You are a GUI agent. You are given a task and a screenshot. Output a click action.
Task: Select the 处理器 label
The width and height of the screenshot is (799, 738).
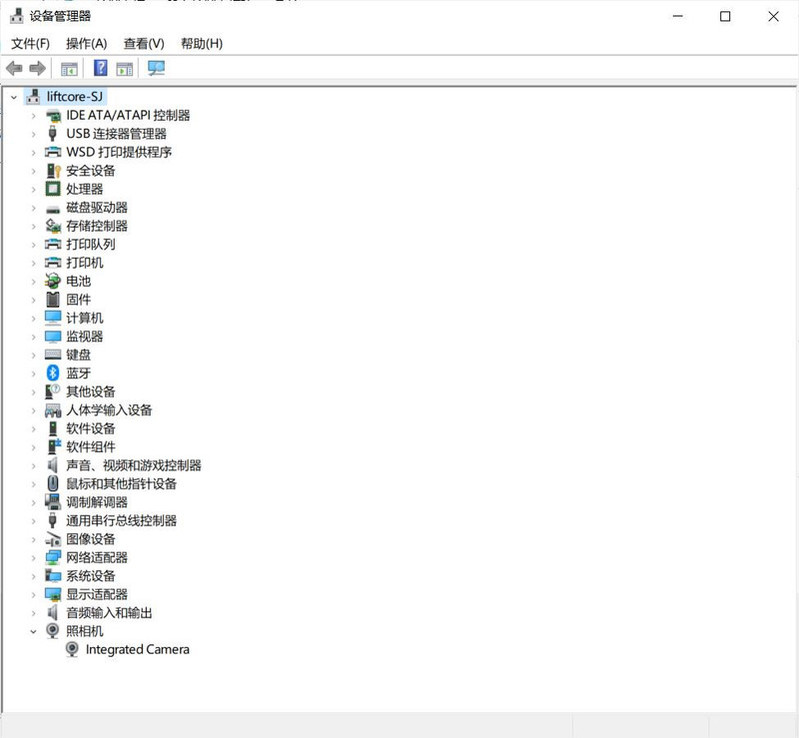tap(85, 189)
